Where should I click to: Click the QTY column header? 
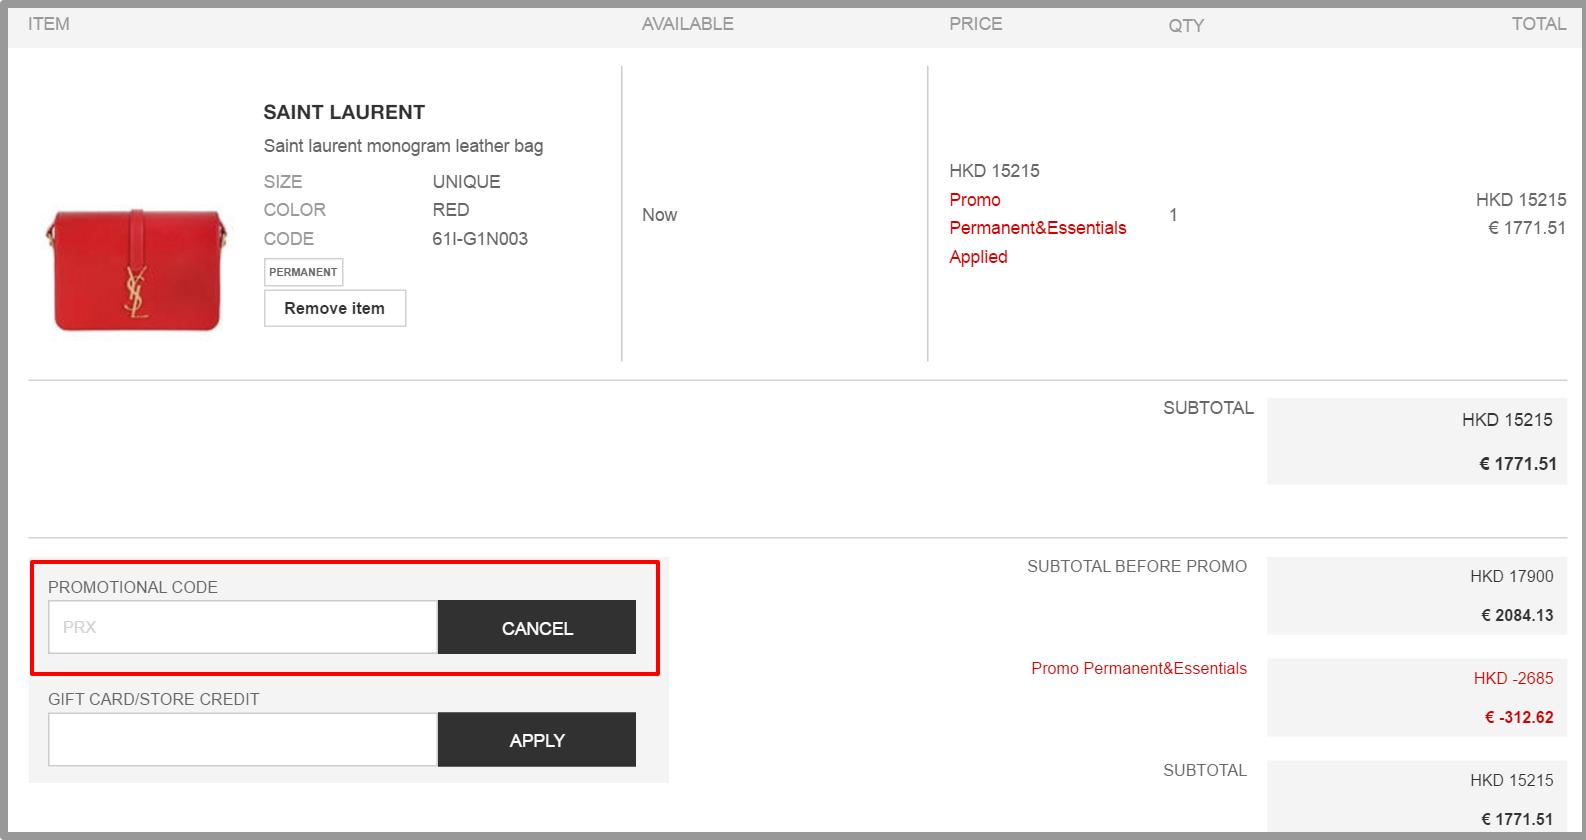pos(1186,26)
